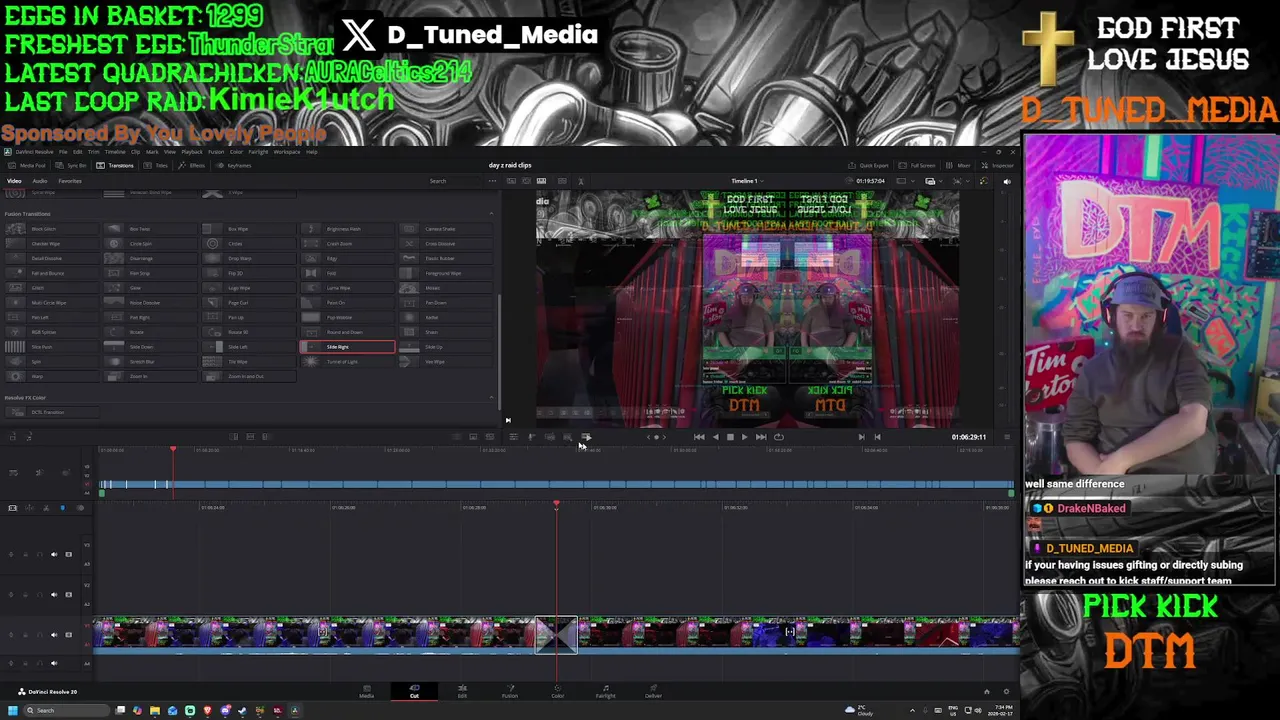Select the Cross Dissolve transition

[446, 243]
